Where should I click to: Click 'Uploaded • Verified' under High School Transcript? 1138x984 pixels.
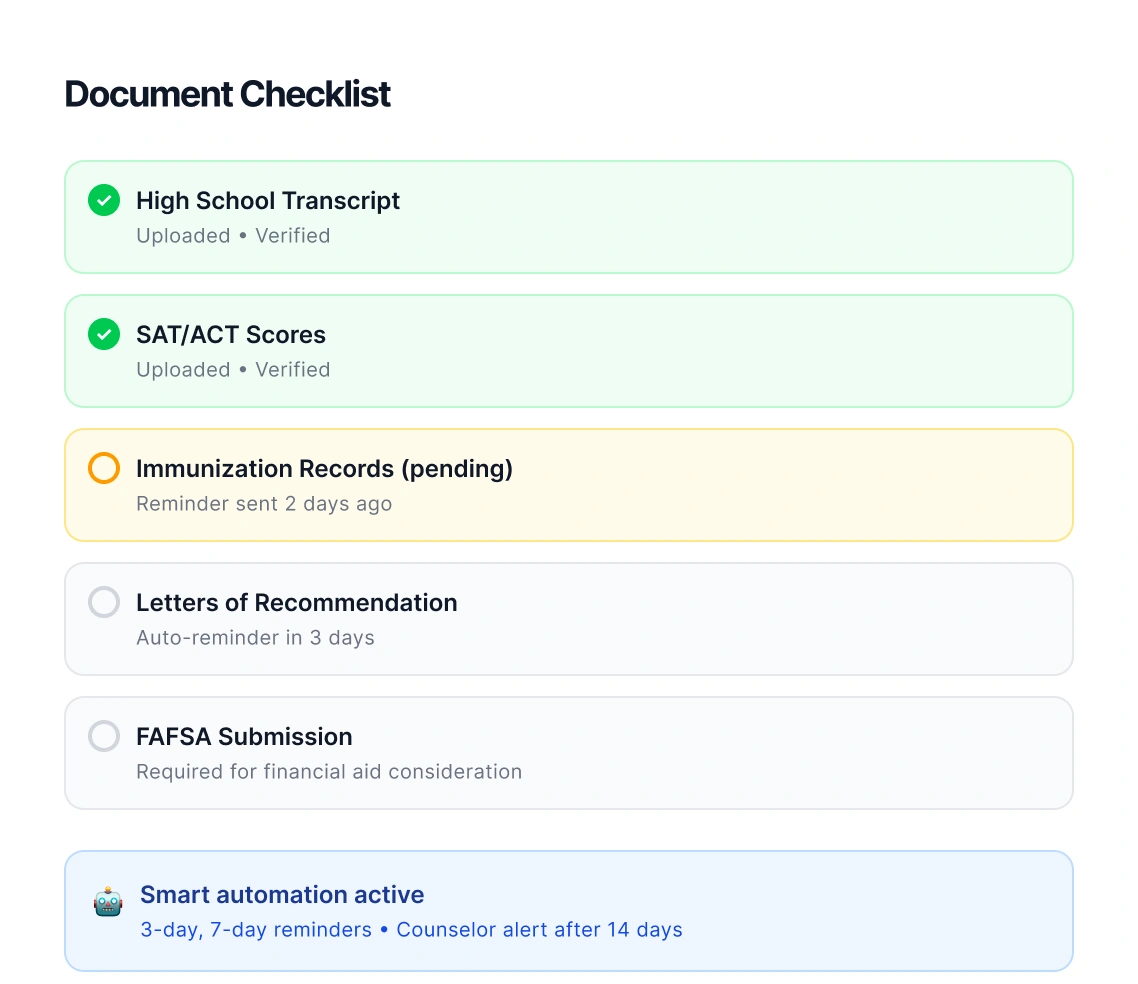(233, 236)
